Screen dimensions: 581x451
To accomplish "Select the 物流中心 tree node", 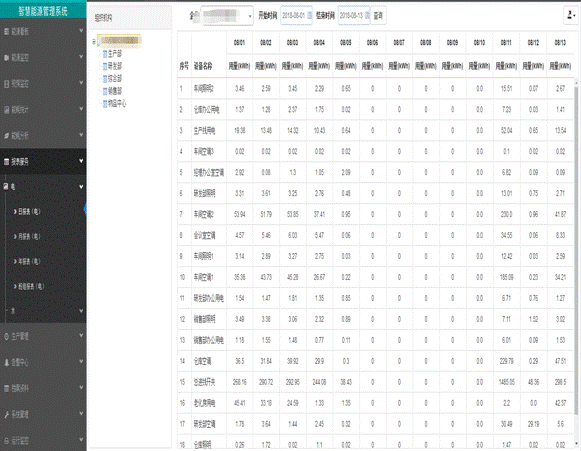I will click(x=117, y=104).
